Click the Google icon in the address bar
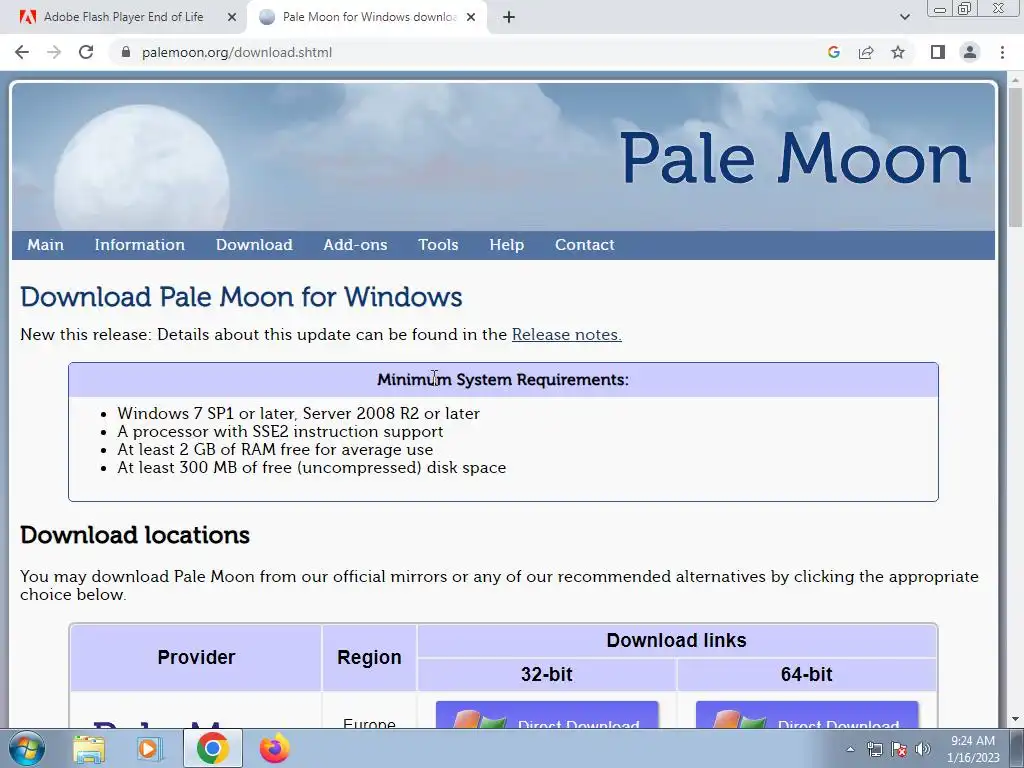Image resolution: width=1024 pixels, height=768 pixels. (833, 52)
